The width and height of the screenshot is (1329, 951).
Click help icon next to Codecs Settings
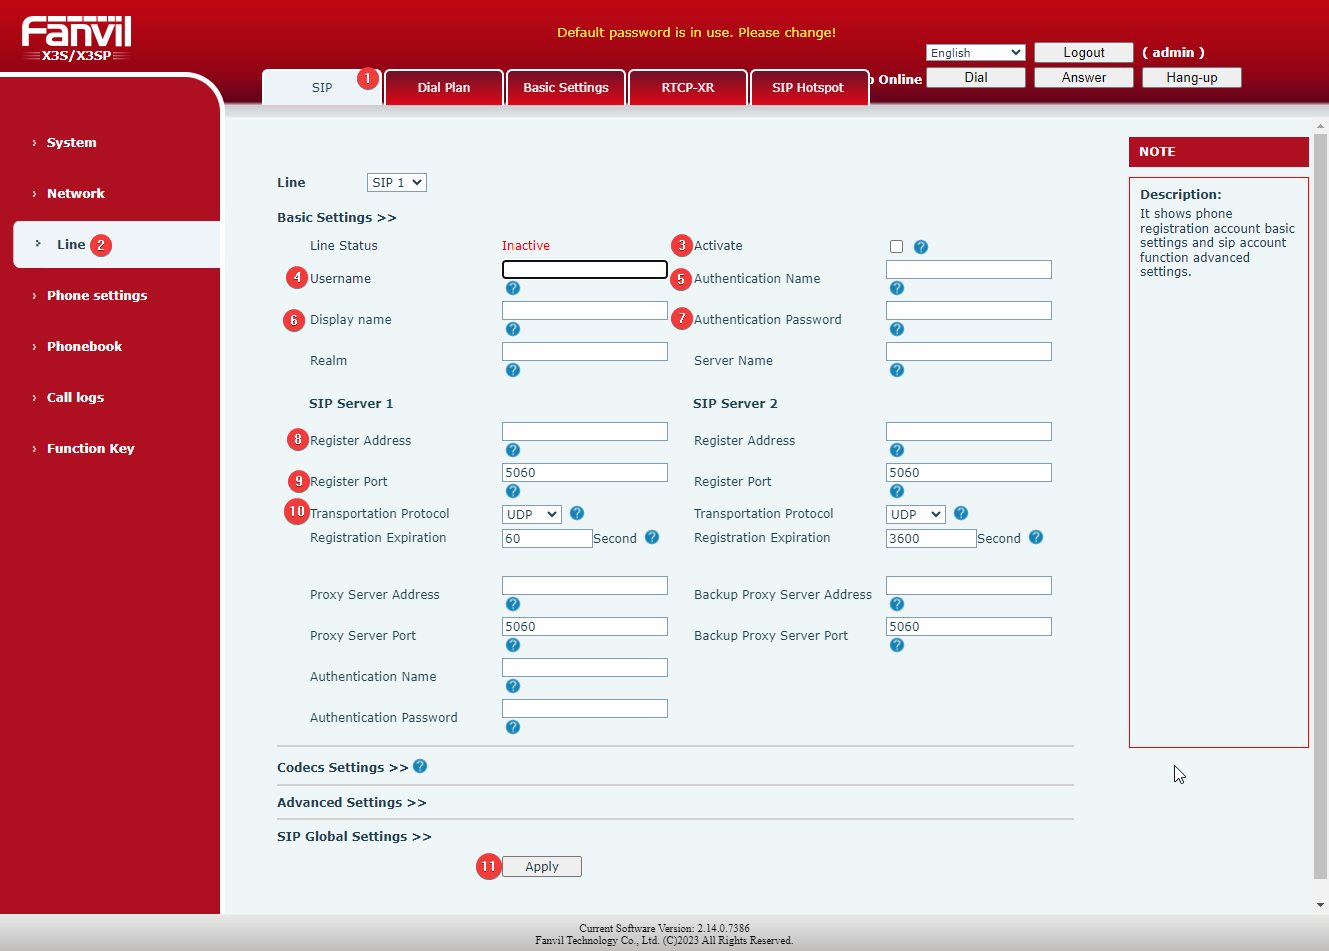click(420, 766)
